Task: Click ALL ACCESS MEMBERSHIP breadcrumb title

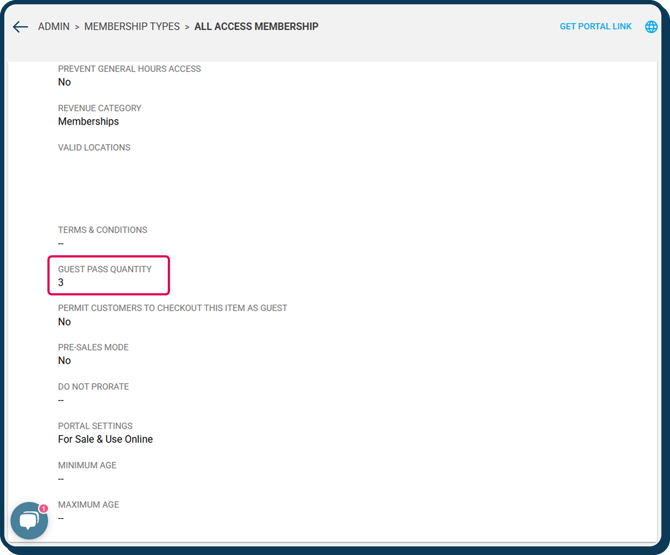Action: coord(256,27)
